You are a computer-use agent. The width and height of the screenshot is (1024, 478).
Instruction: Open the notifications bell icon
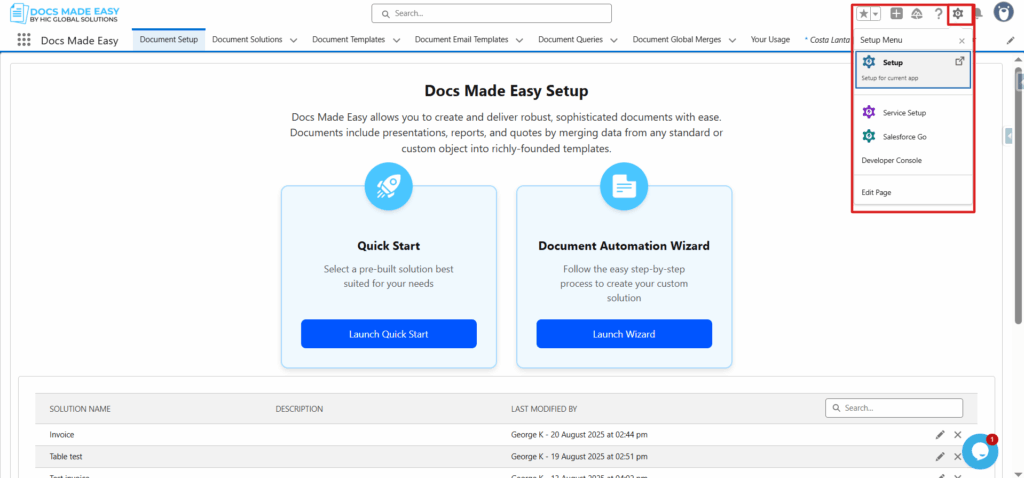click(978, 14)
